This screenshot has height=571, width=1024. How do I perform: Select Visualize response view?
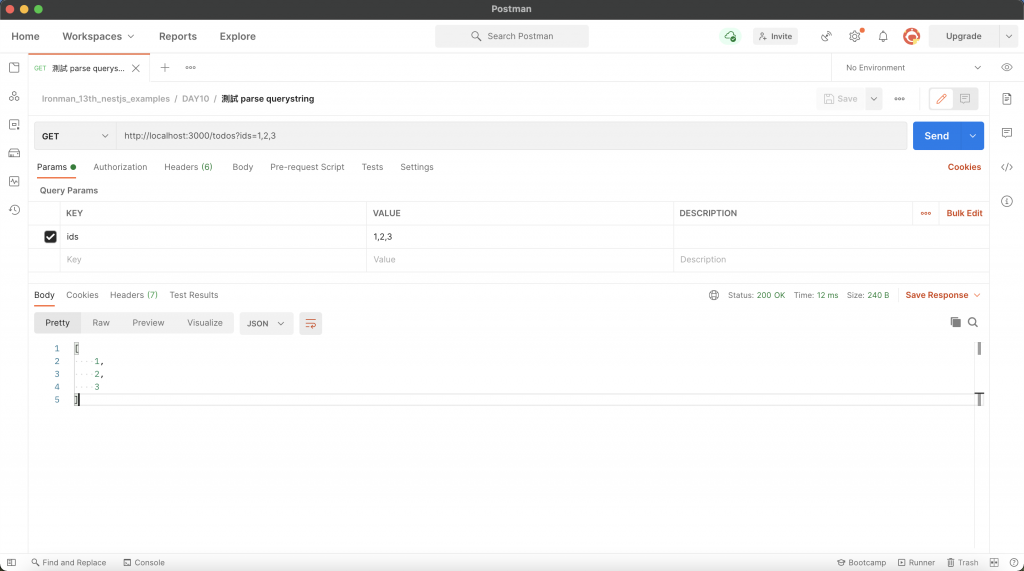coord(204,323)
